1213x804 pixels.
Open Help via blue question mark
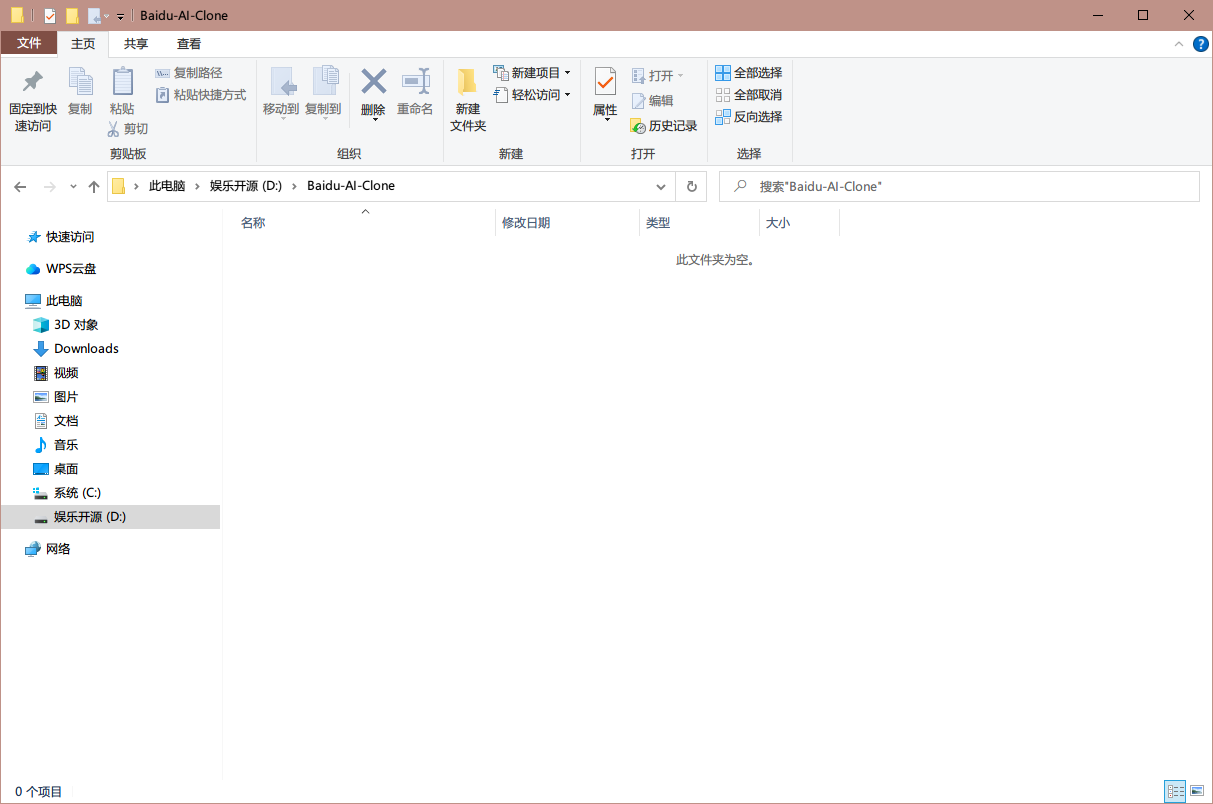pos(1201,44)
